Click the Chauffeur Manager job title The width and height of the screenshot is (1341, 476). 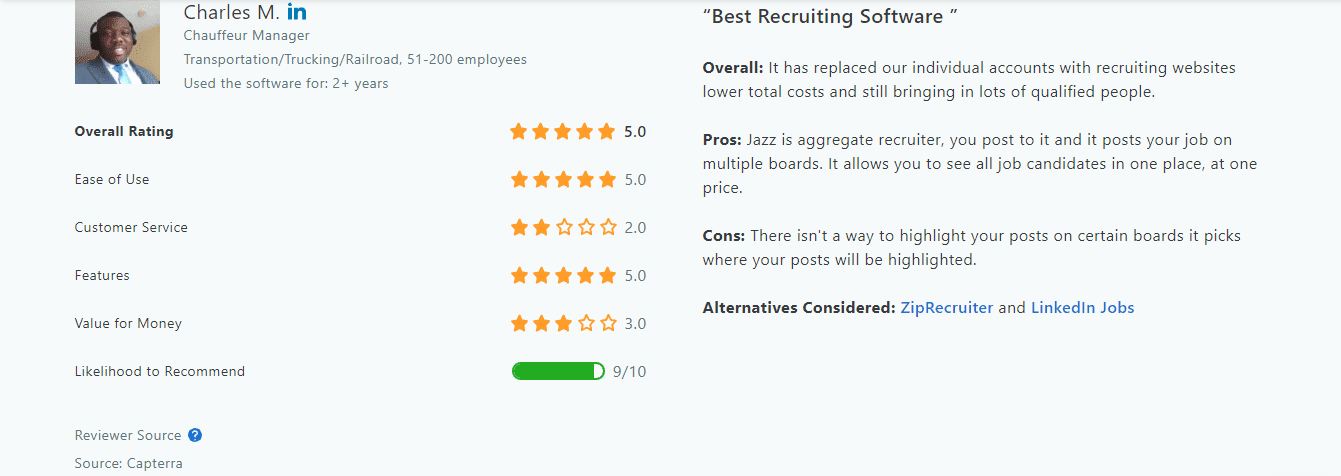247,36
